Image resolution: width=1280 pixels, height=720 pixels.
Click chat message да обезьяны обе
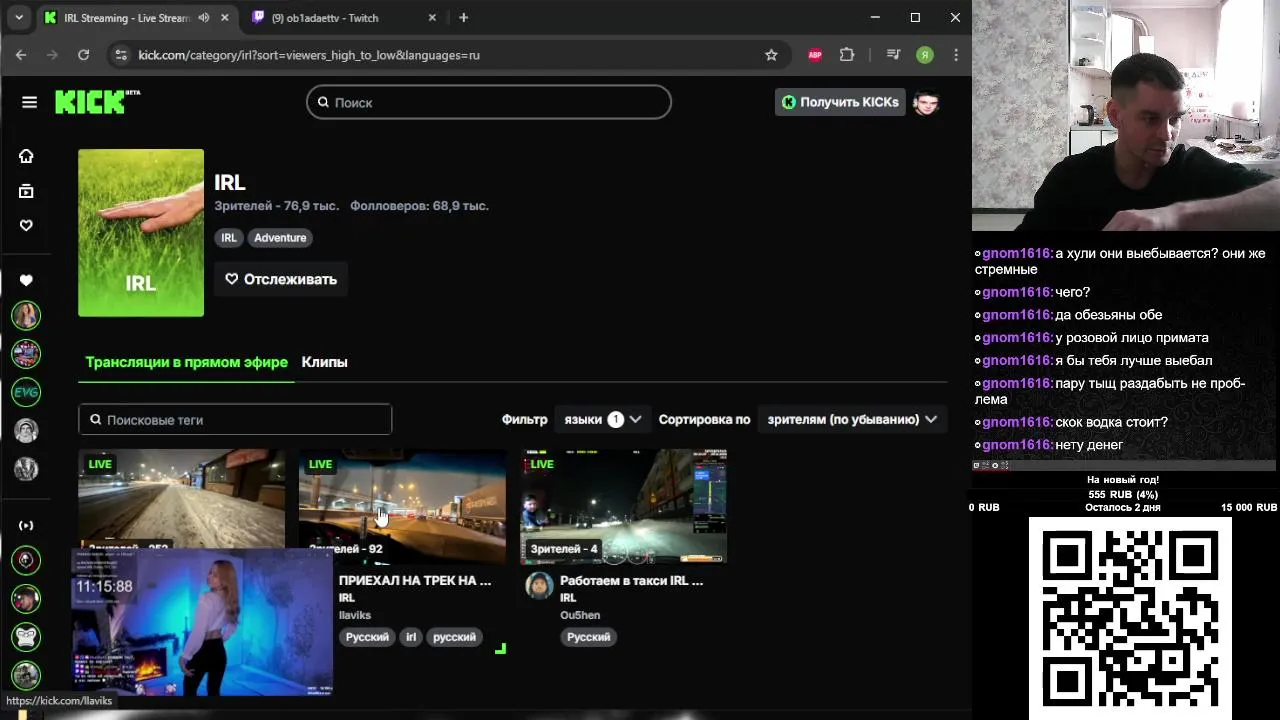pyautogui.click(x=1108, y=315)
